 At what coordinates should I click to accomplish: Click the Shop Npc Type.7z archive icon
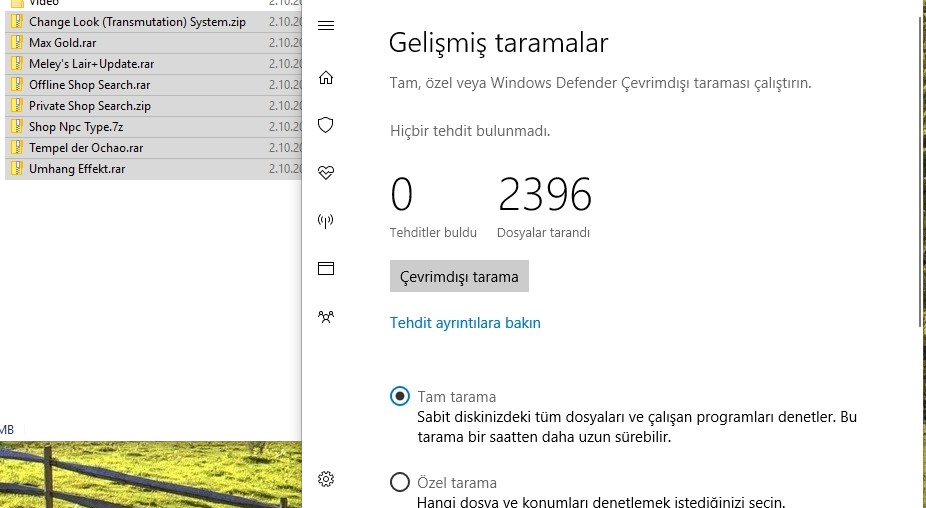pos(17,126)
